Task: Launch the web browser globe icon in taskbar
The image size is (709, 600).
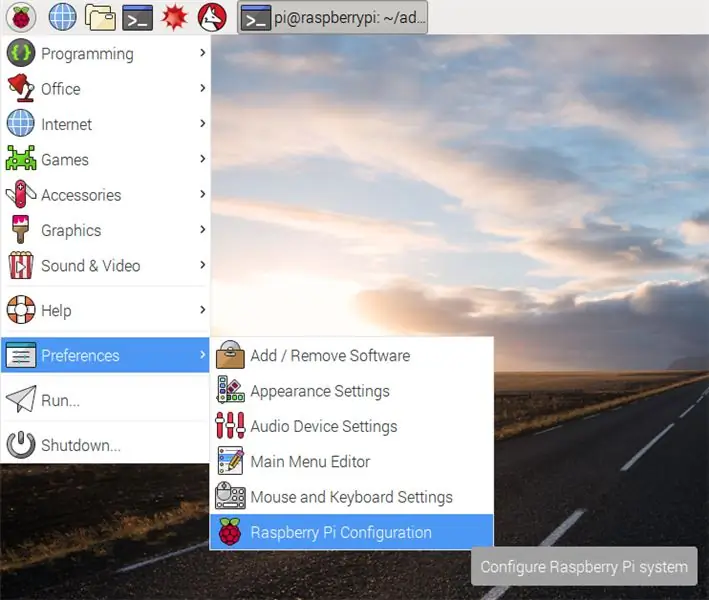Action: 62,17
